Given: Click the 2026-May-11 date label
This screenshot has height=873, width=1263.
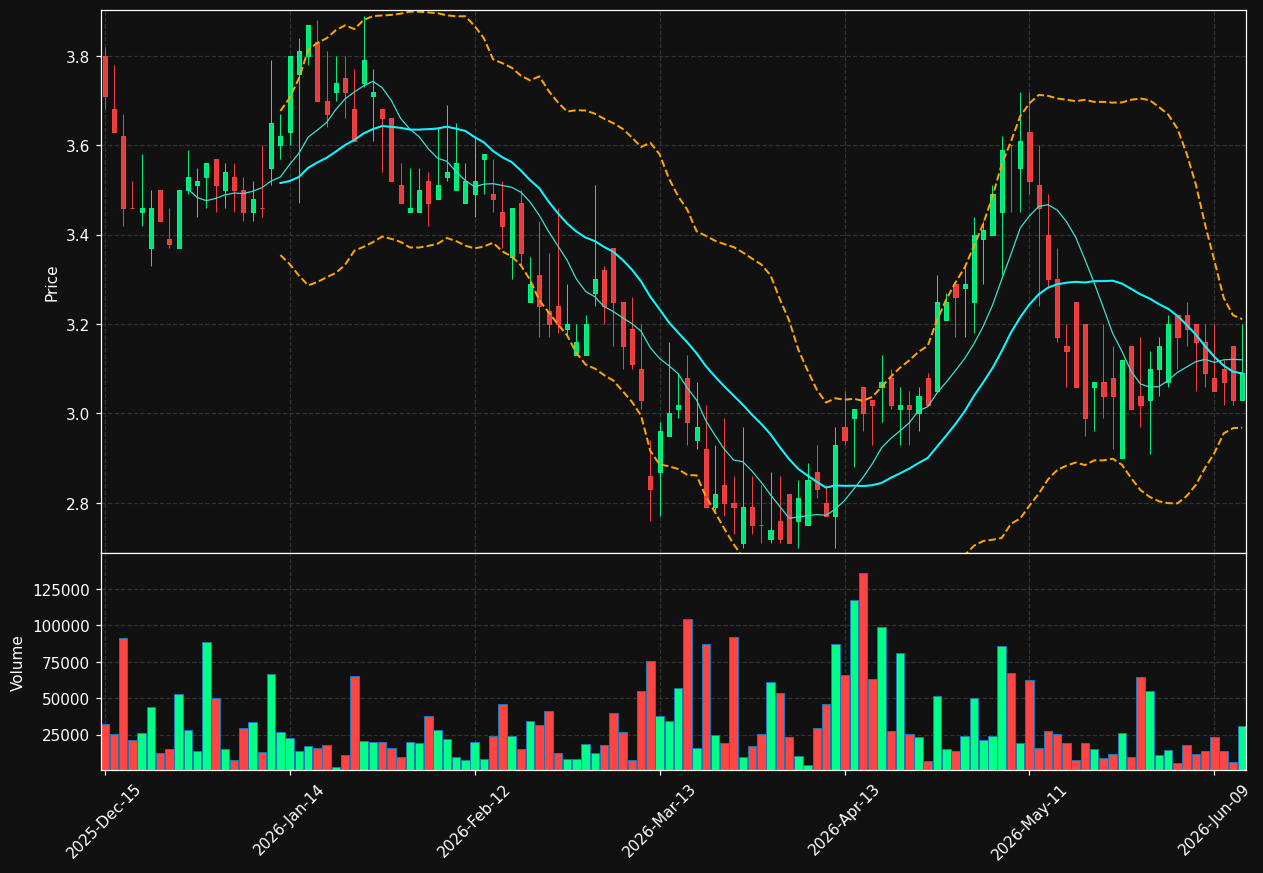Looking at the screenshot, I should 1027,822.
